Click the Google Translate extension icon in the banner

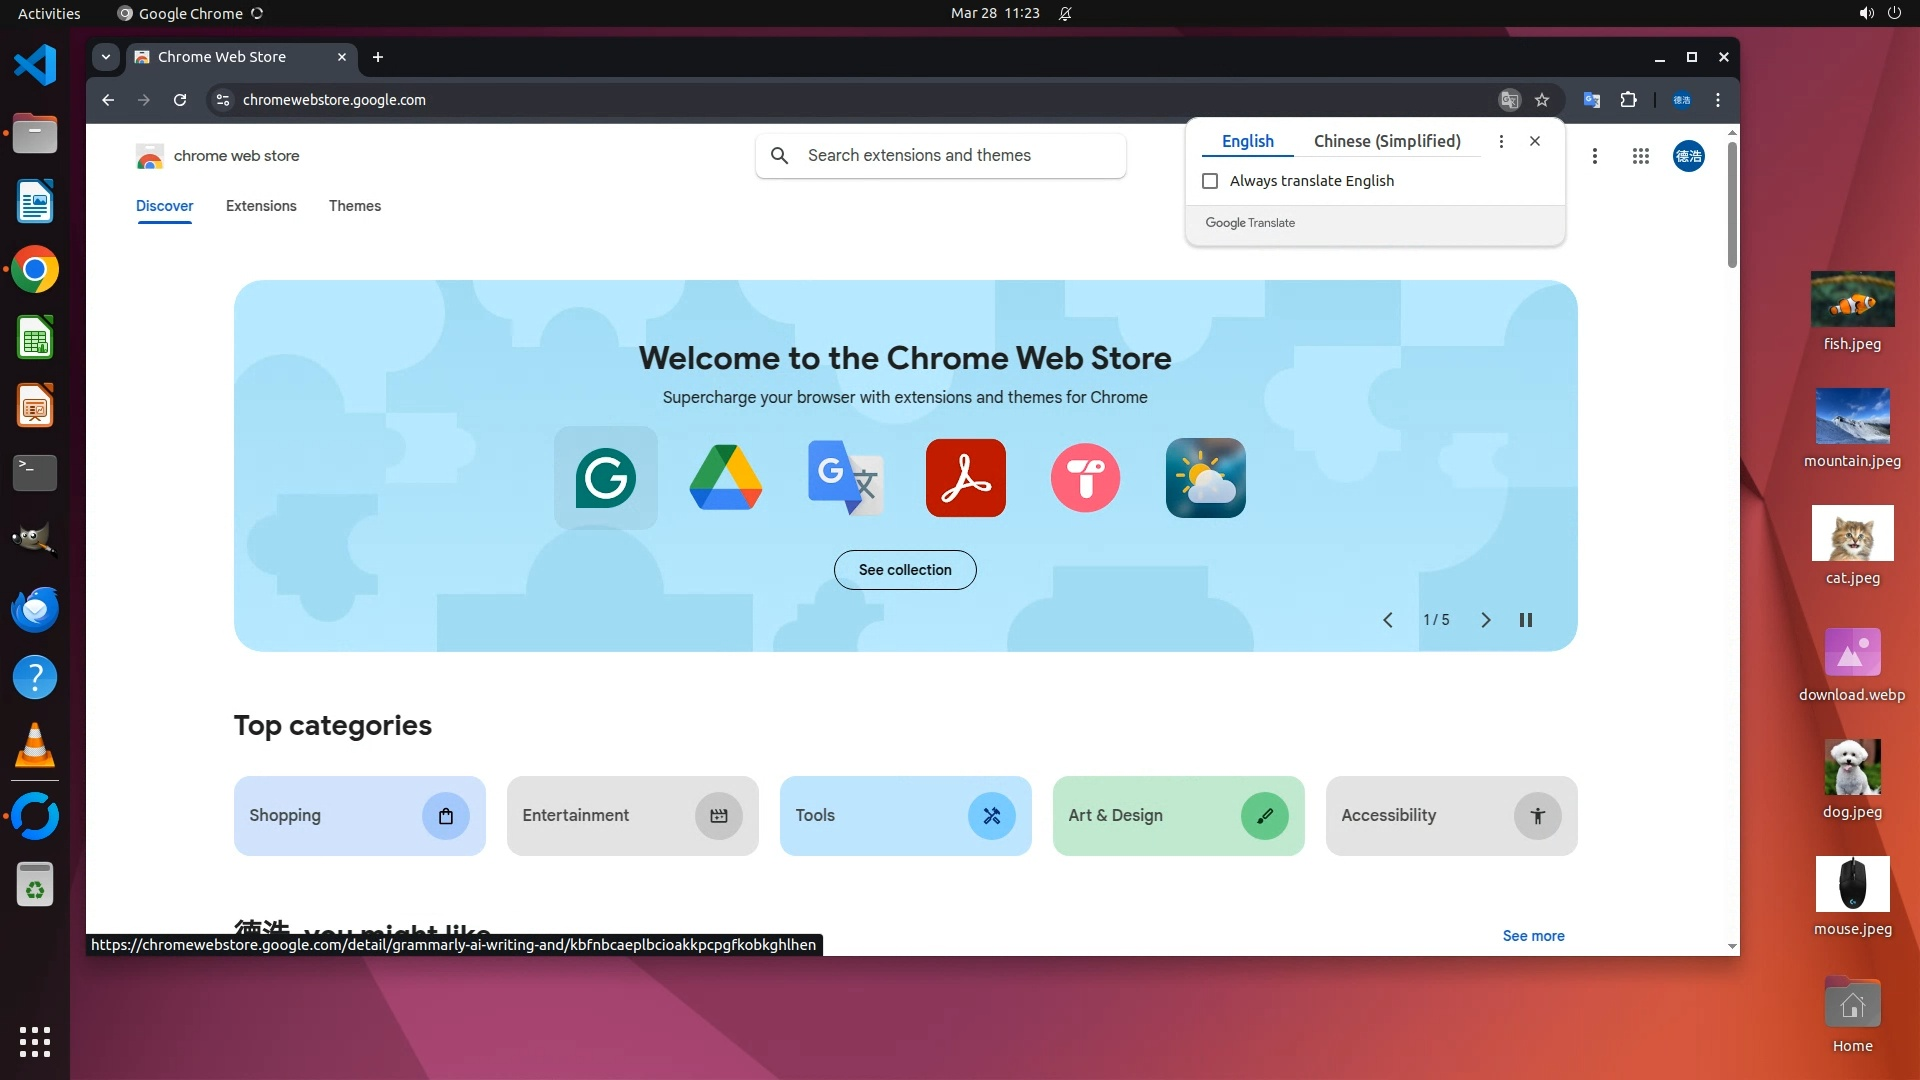pos(845,478)
